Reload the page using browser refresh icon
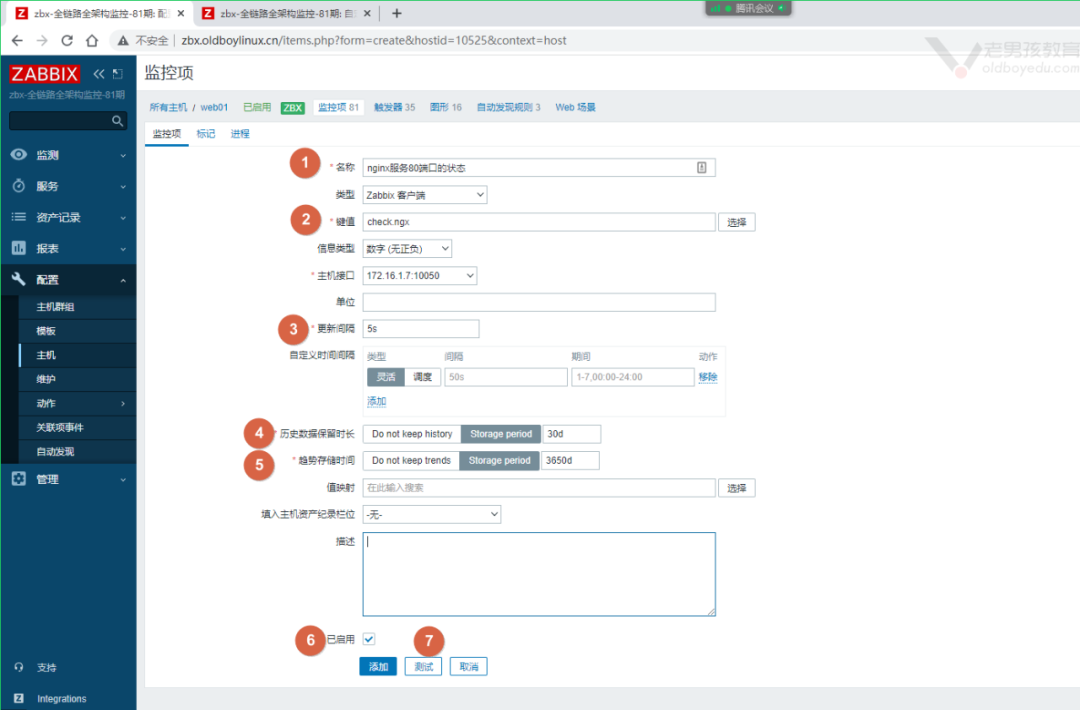The image size is (1080, 710). [x=67, y=40]
